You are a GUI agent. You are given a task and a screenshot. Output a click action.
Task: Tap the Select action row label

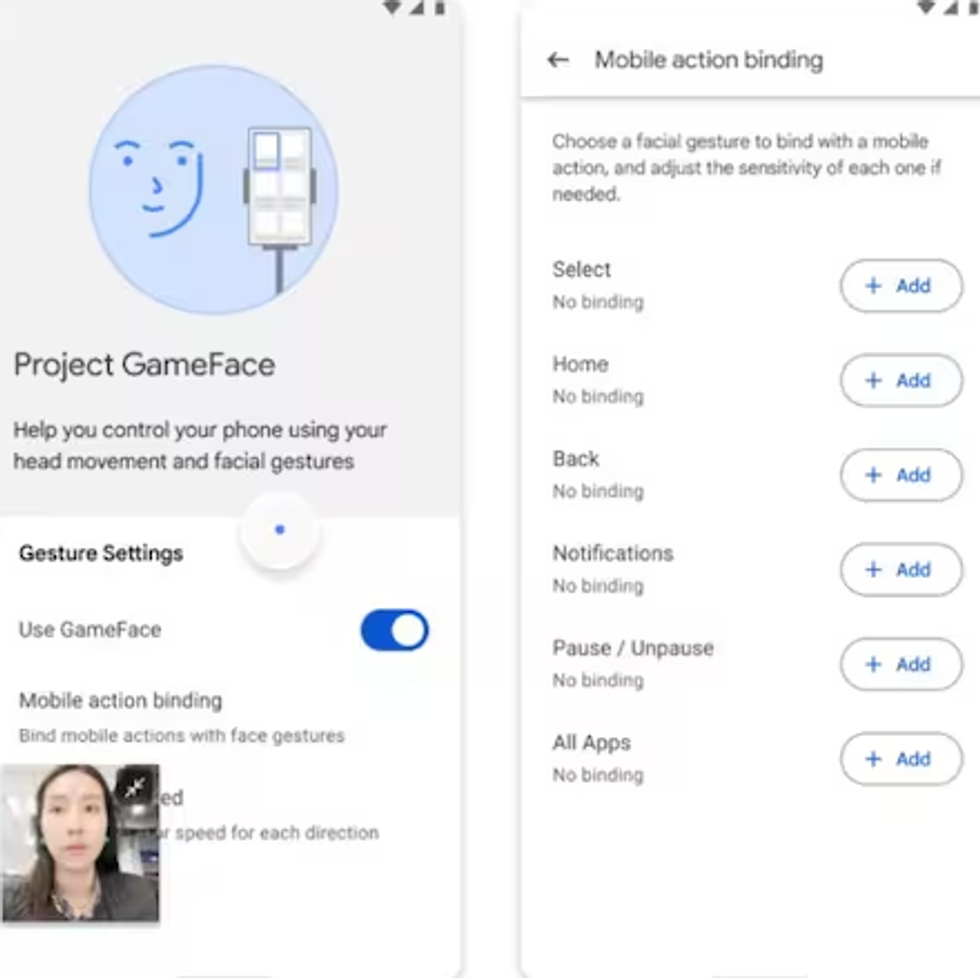(x=581, y=269)
